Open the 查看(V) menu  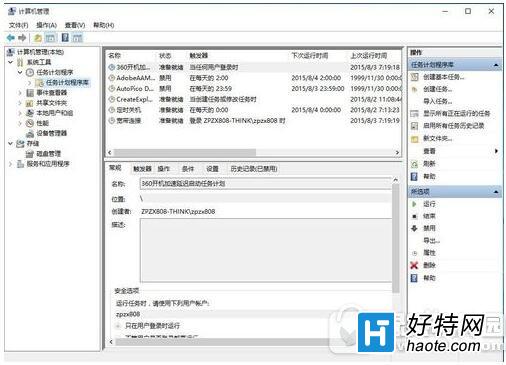(x=75, y=25)
